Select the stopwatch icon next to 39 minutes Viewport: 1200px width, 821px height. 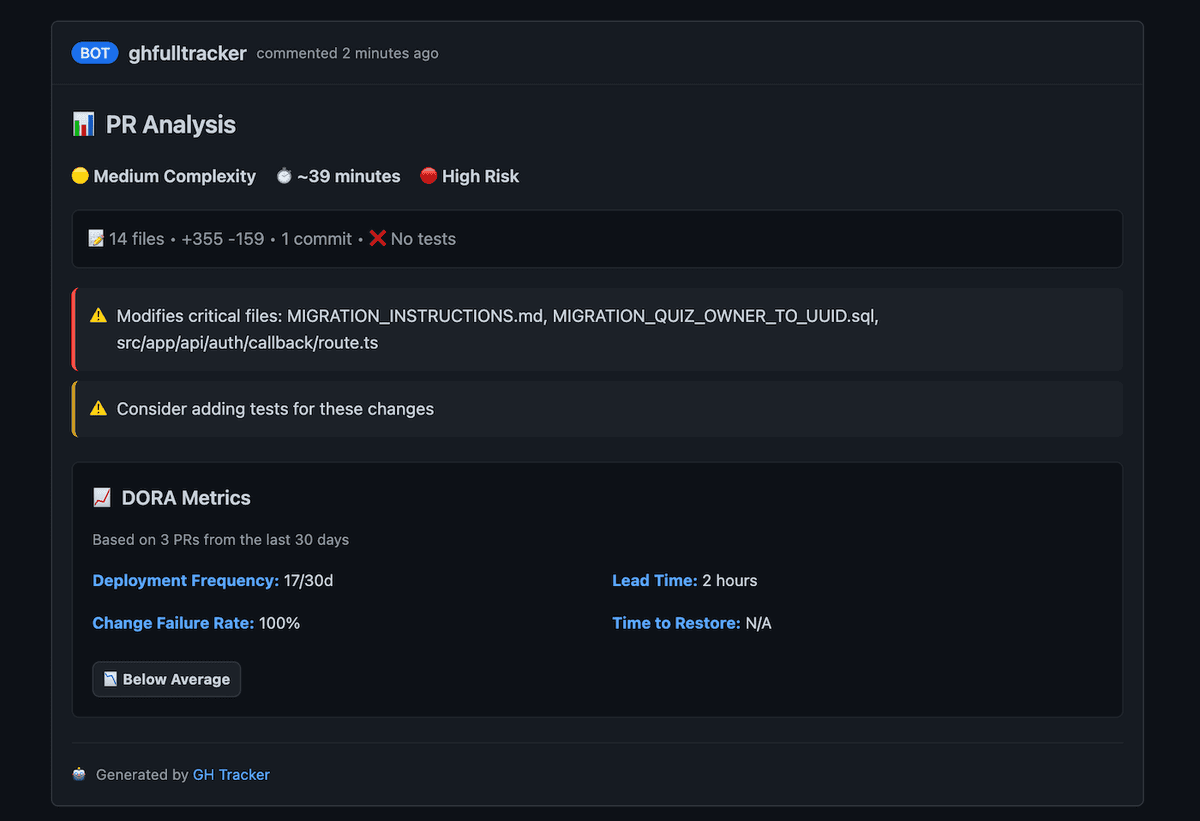283,176
